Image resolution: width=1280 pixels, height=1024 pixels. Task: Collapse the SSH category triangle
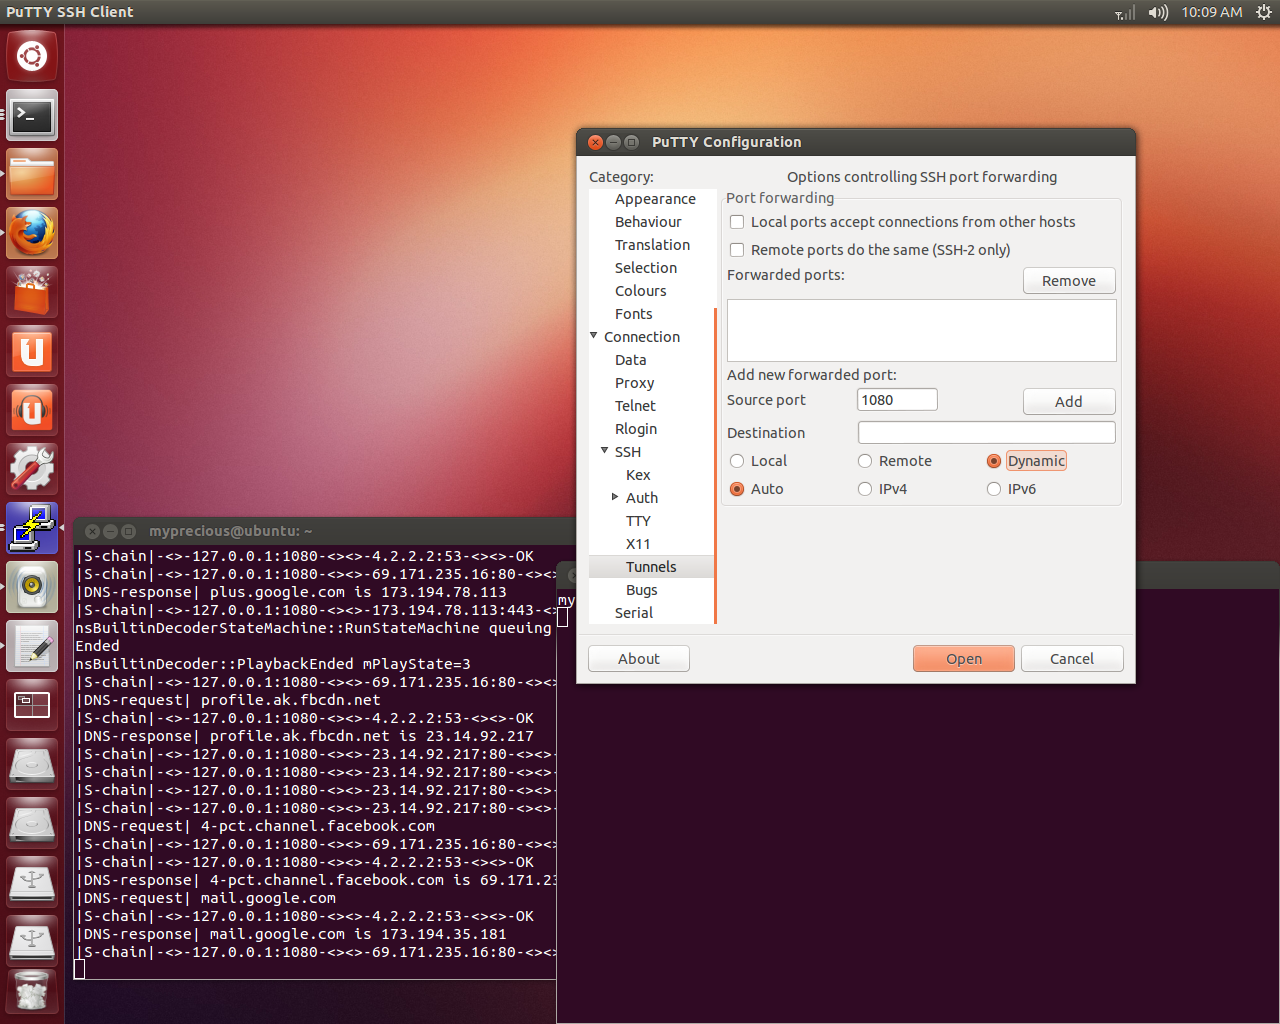[605, 451]
